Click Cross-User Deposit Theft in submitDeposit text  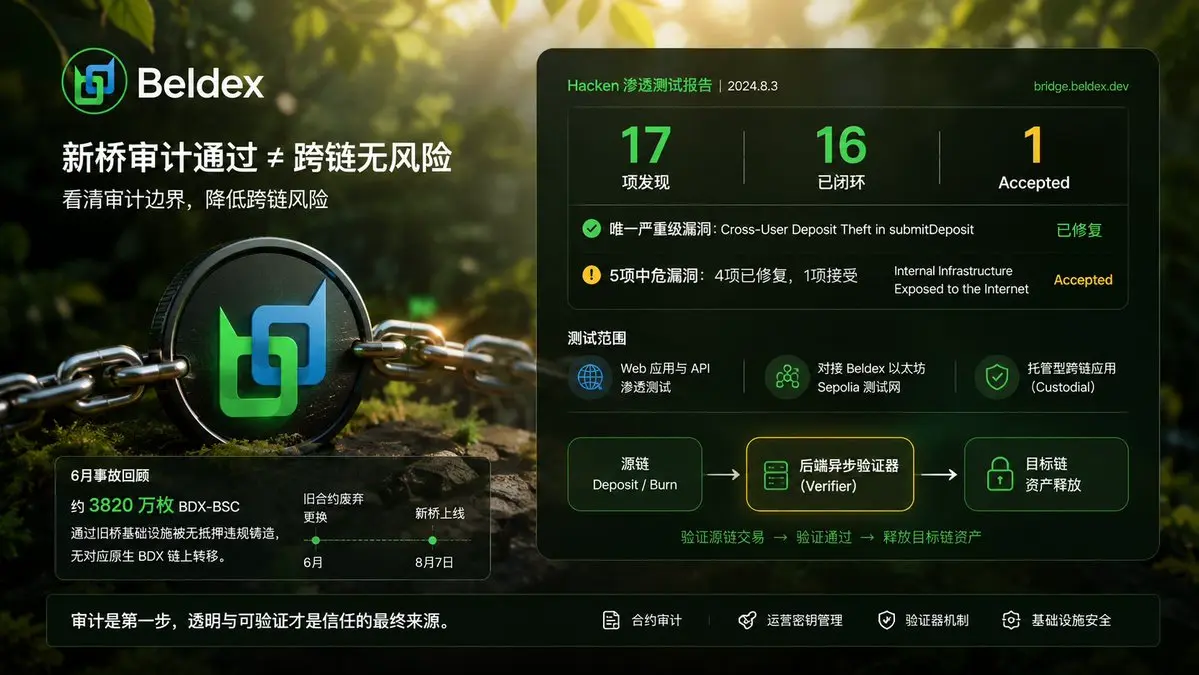pos(847,229)
